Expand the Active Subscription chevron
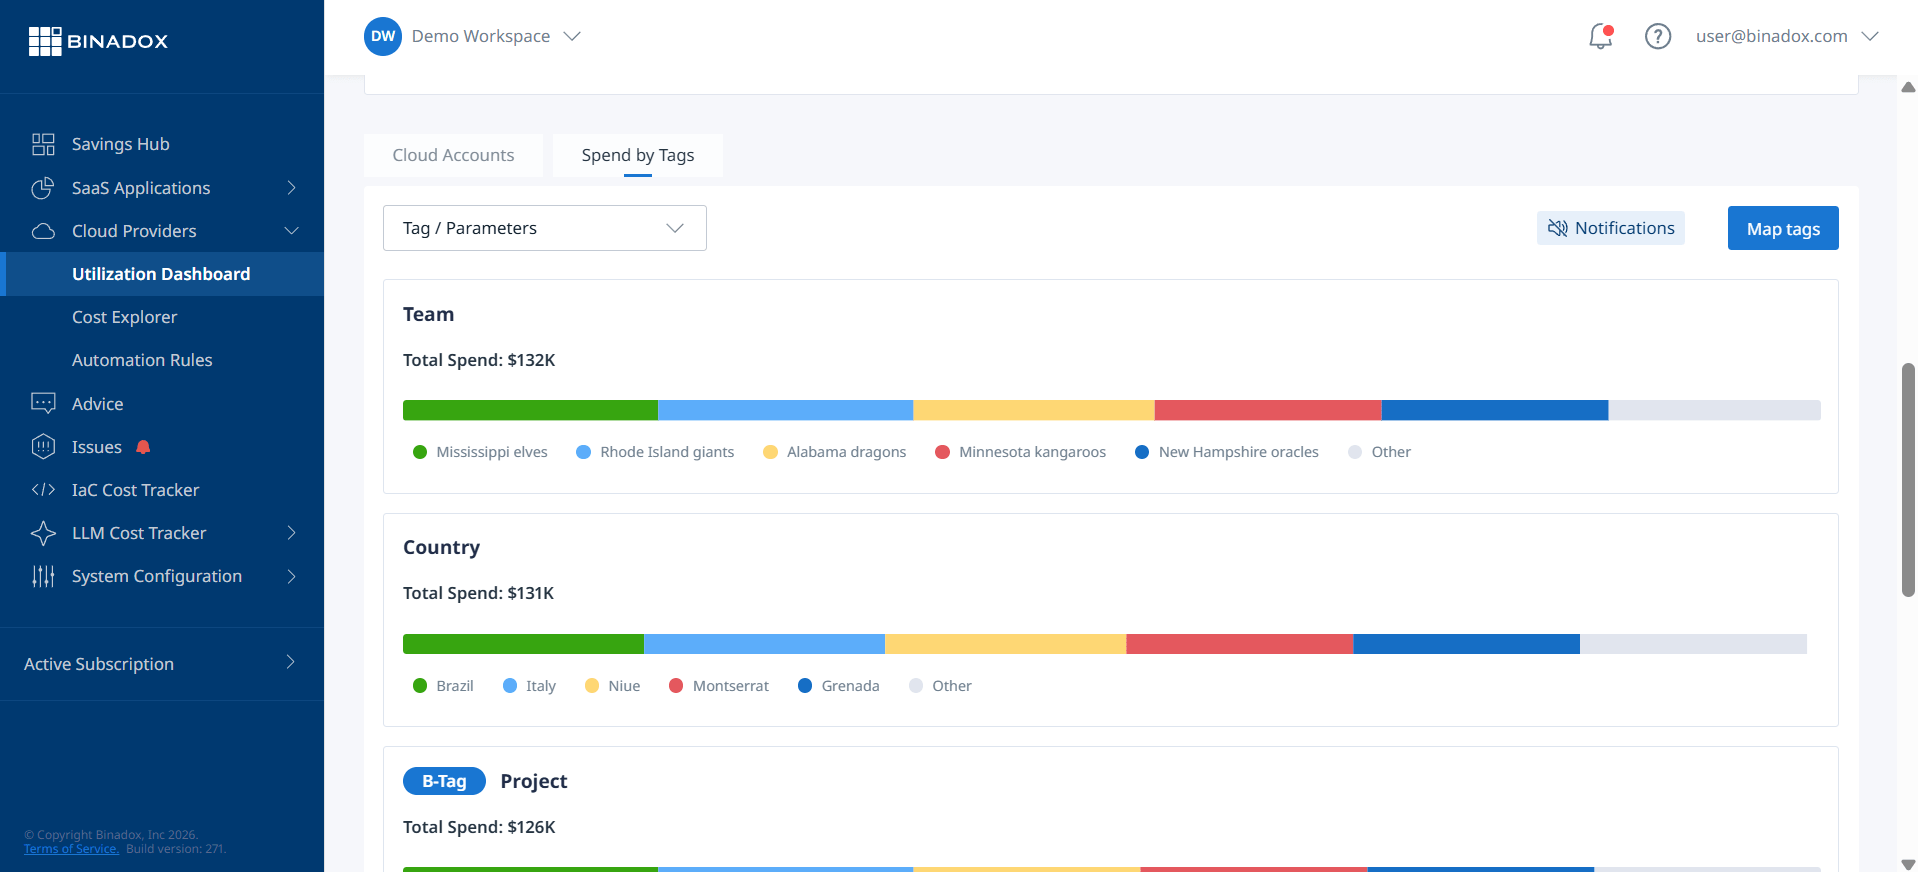Screen dimensions: 1918x872 pos(291,662)
